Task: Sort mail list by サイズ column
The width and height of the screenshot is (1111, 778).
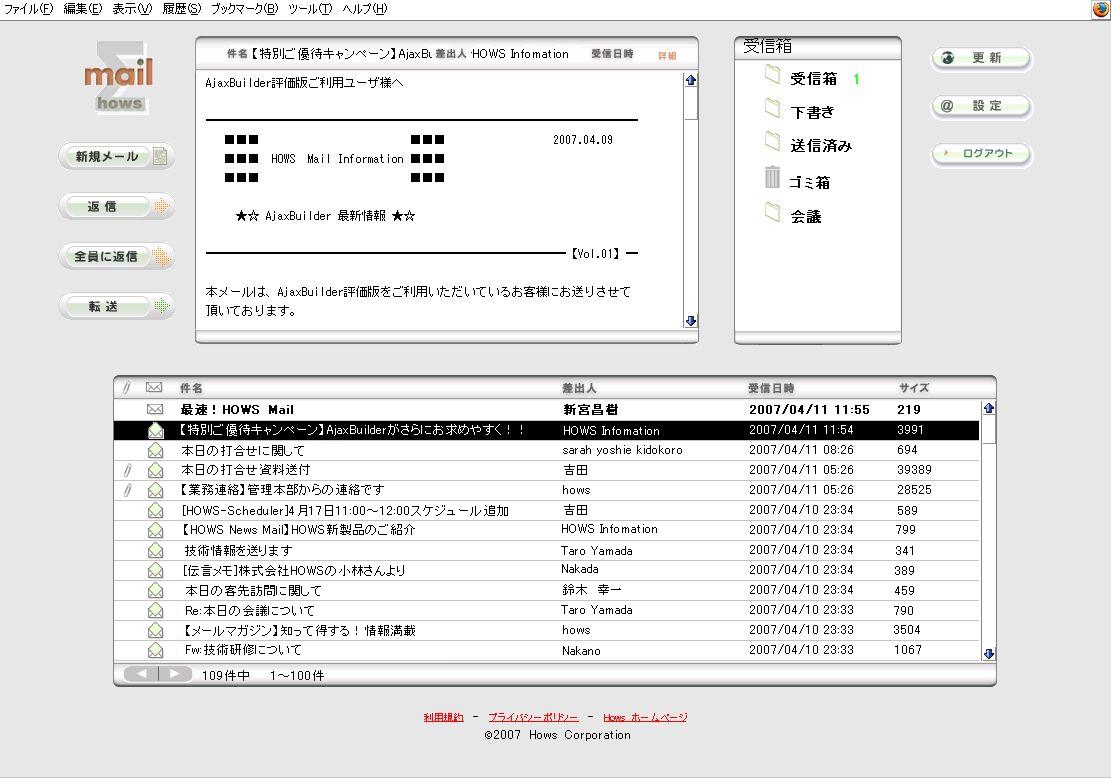Action: (x=913, y=388)
